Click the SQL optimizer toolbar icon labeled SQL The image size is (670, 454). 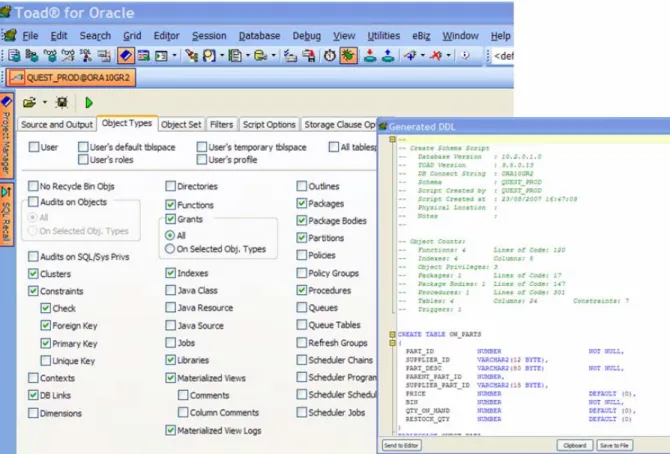coord(86,56)
